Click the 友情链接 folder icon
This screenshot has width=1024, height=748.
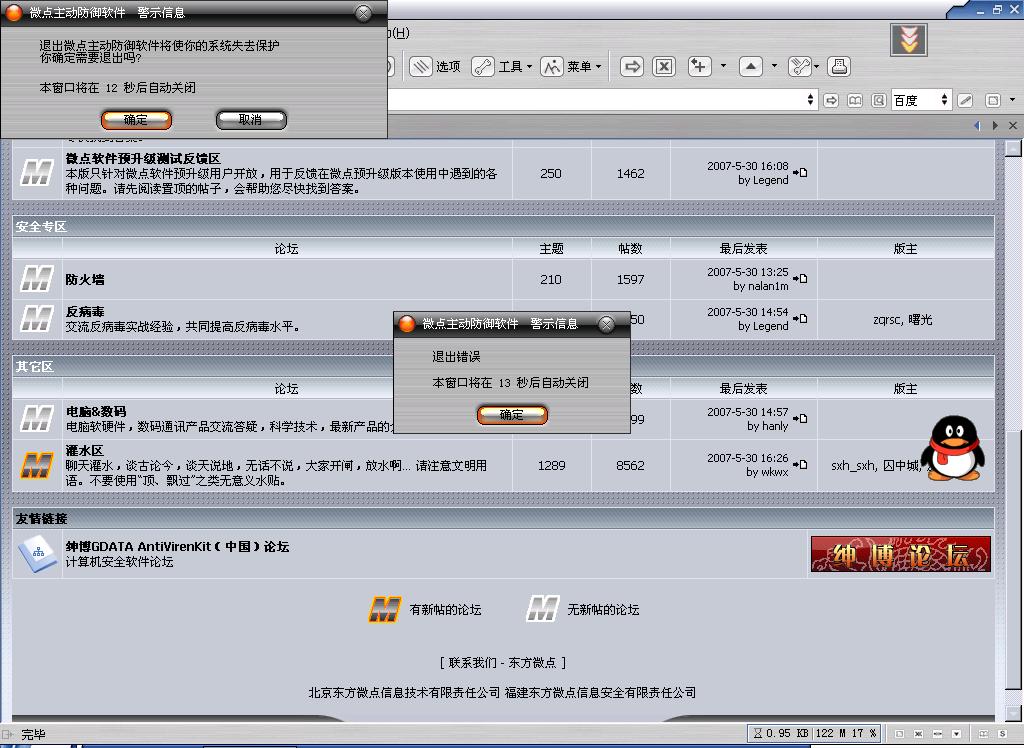coord(37,554)
